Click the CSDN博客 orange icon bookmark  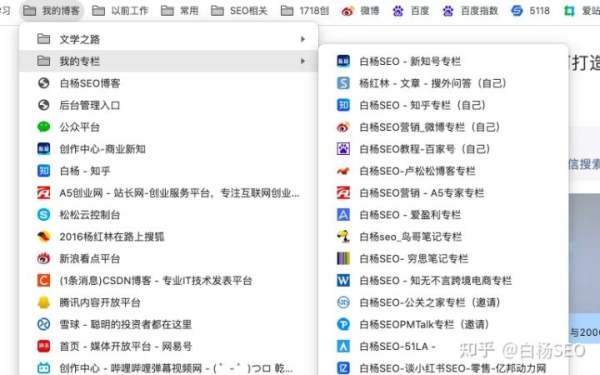click(44, 280)
